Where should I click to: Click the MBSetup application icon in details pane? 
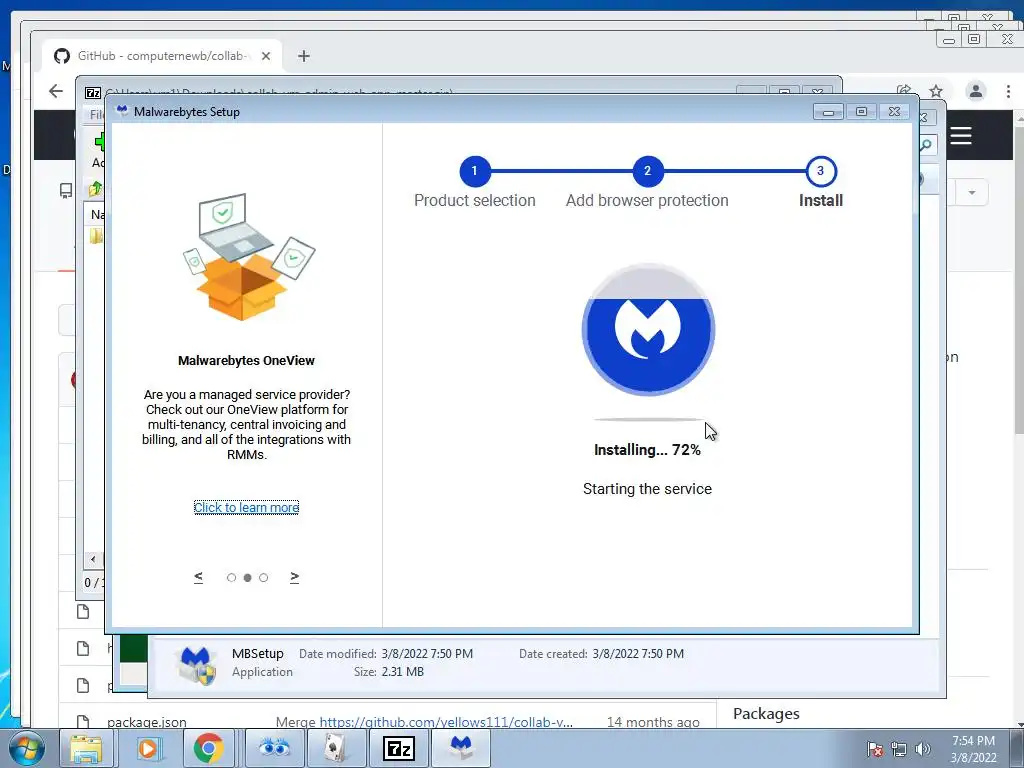197,664
